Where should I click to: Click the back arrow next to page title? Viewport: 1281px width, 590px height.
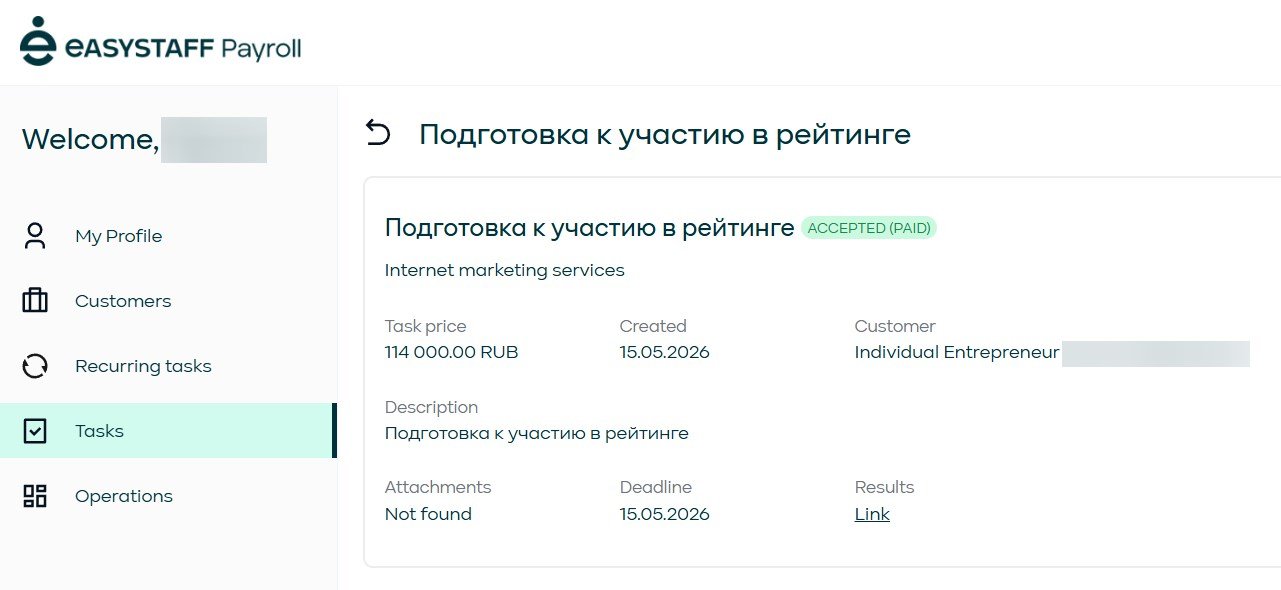point(378,133)
